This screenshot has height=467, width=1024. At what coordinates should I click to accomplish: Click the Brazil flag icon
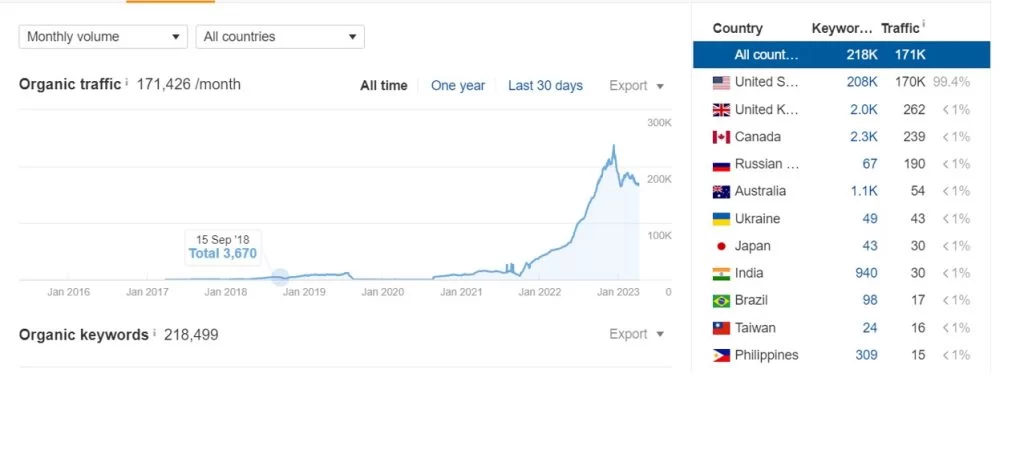click(x=721, y=301)
